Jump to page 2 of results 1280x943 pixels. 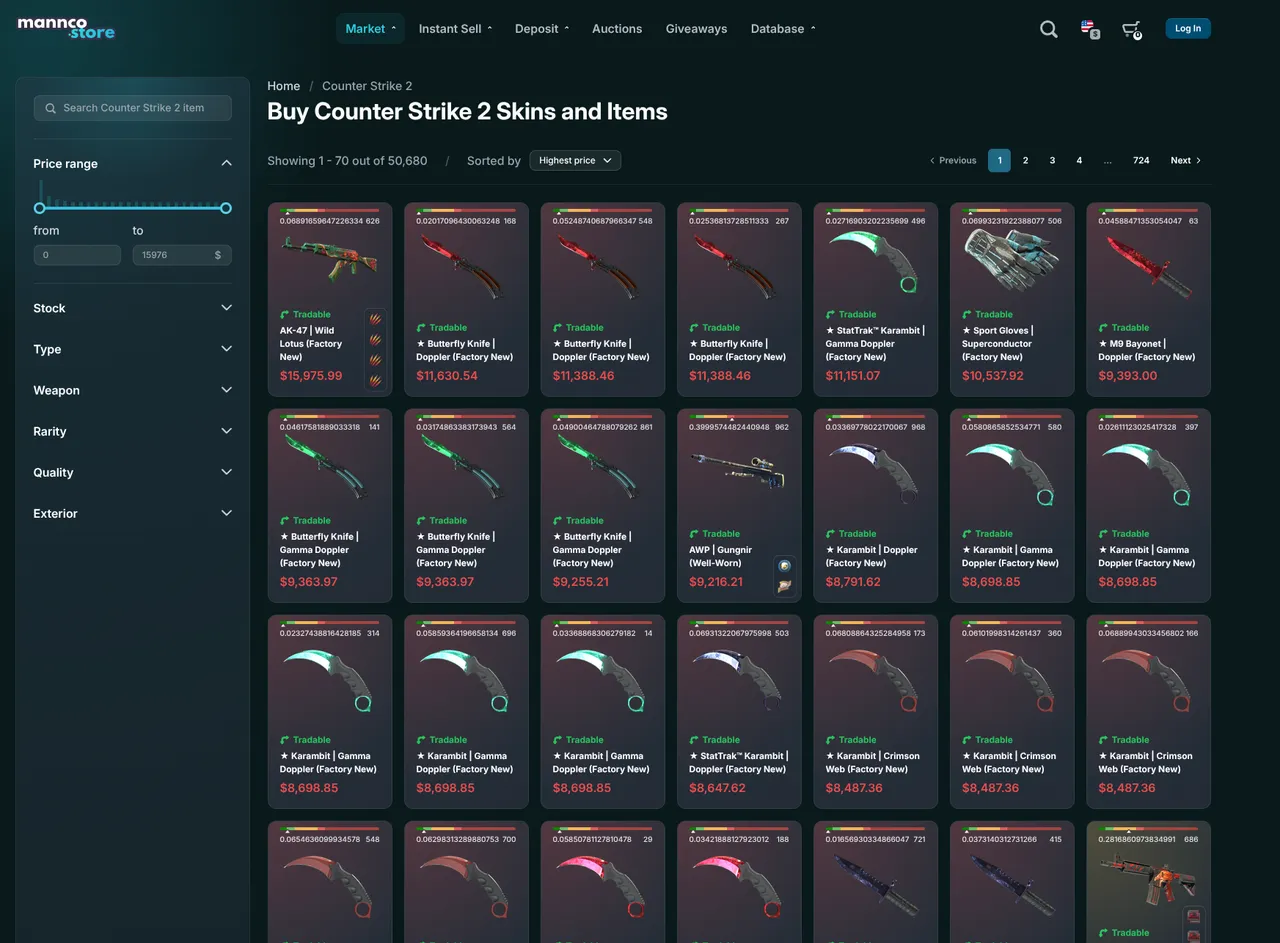(1025, 160)
